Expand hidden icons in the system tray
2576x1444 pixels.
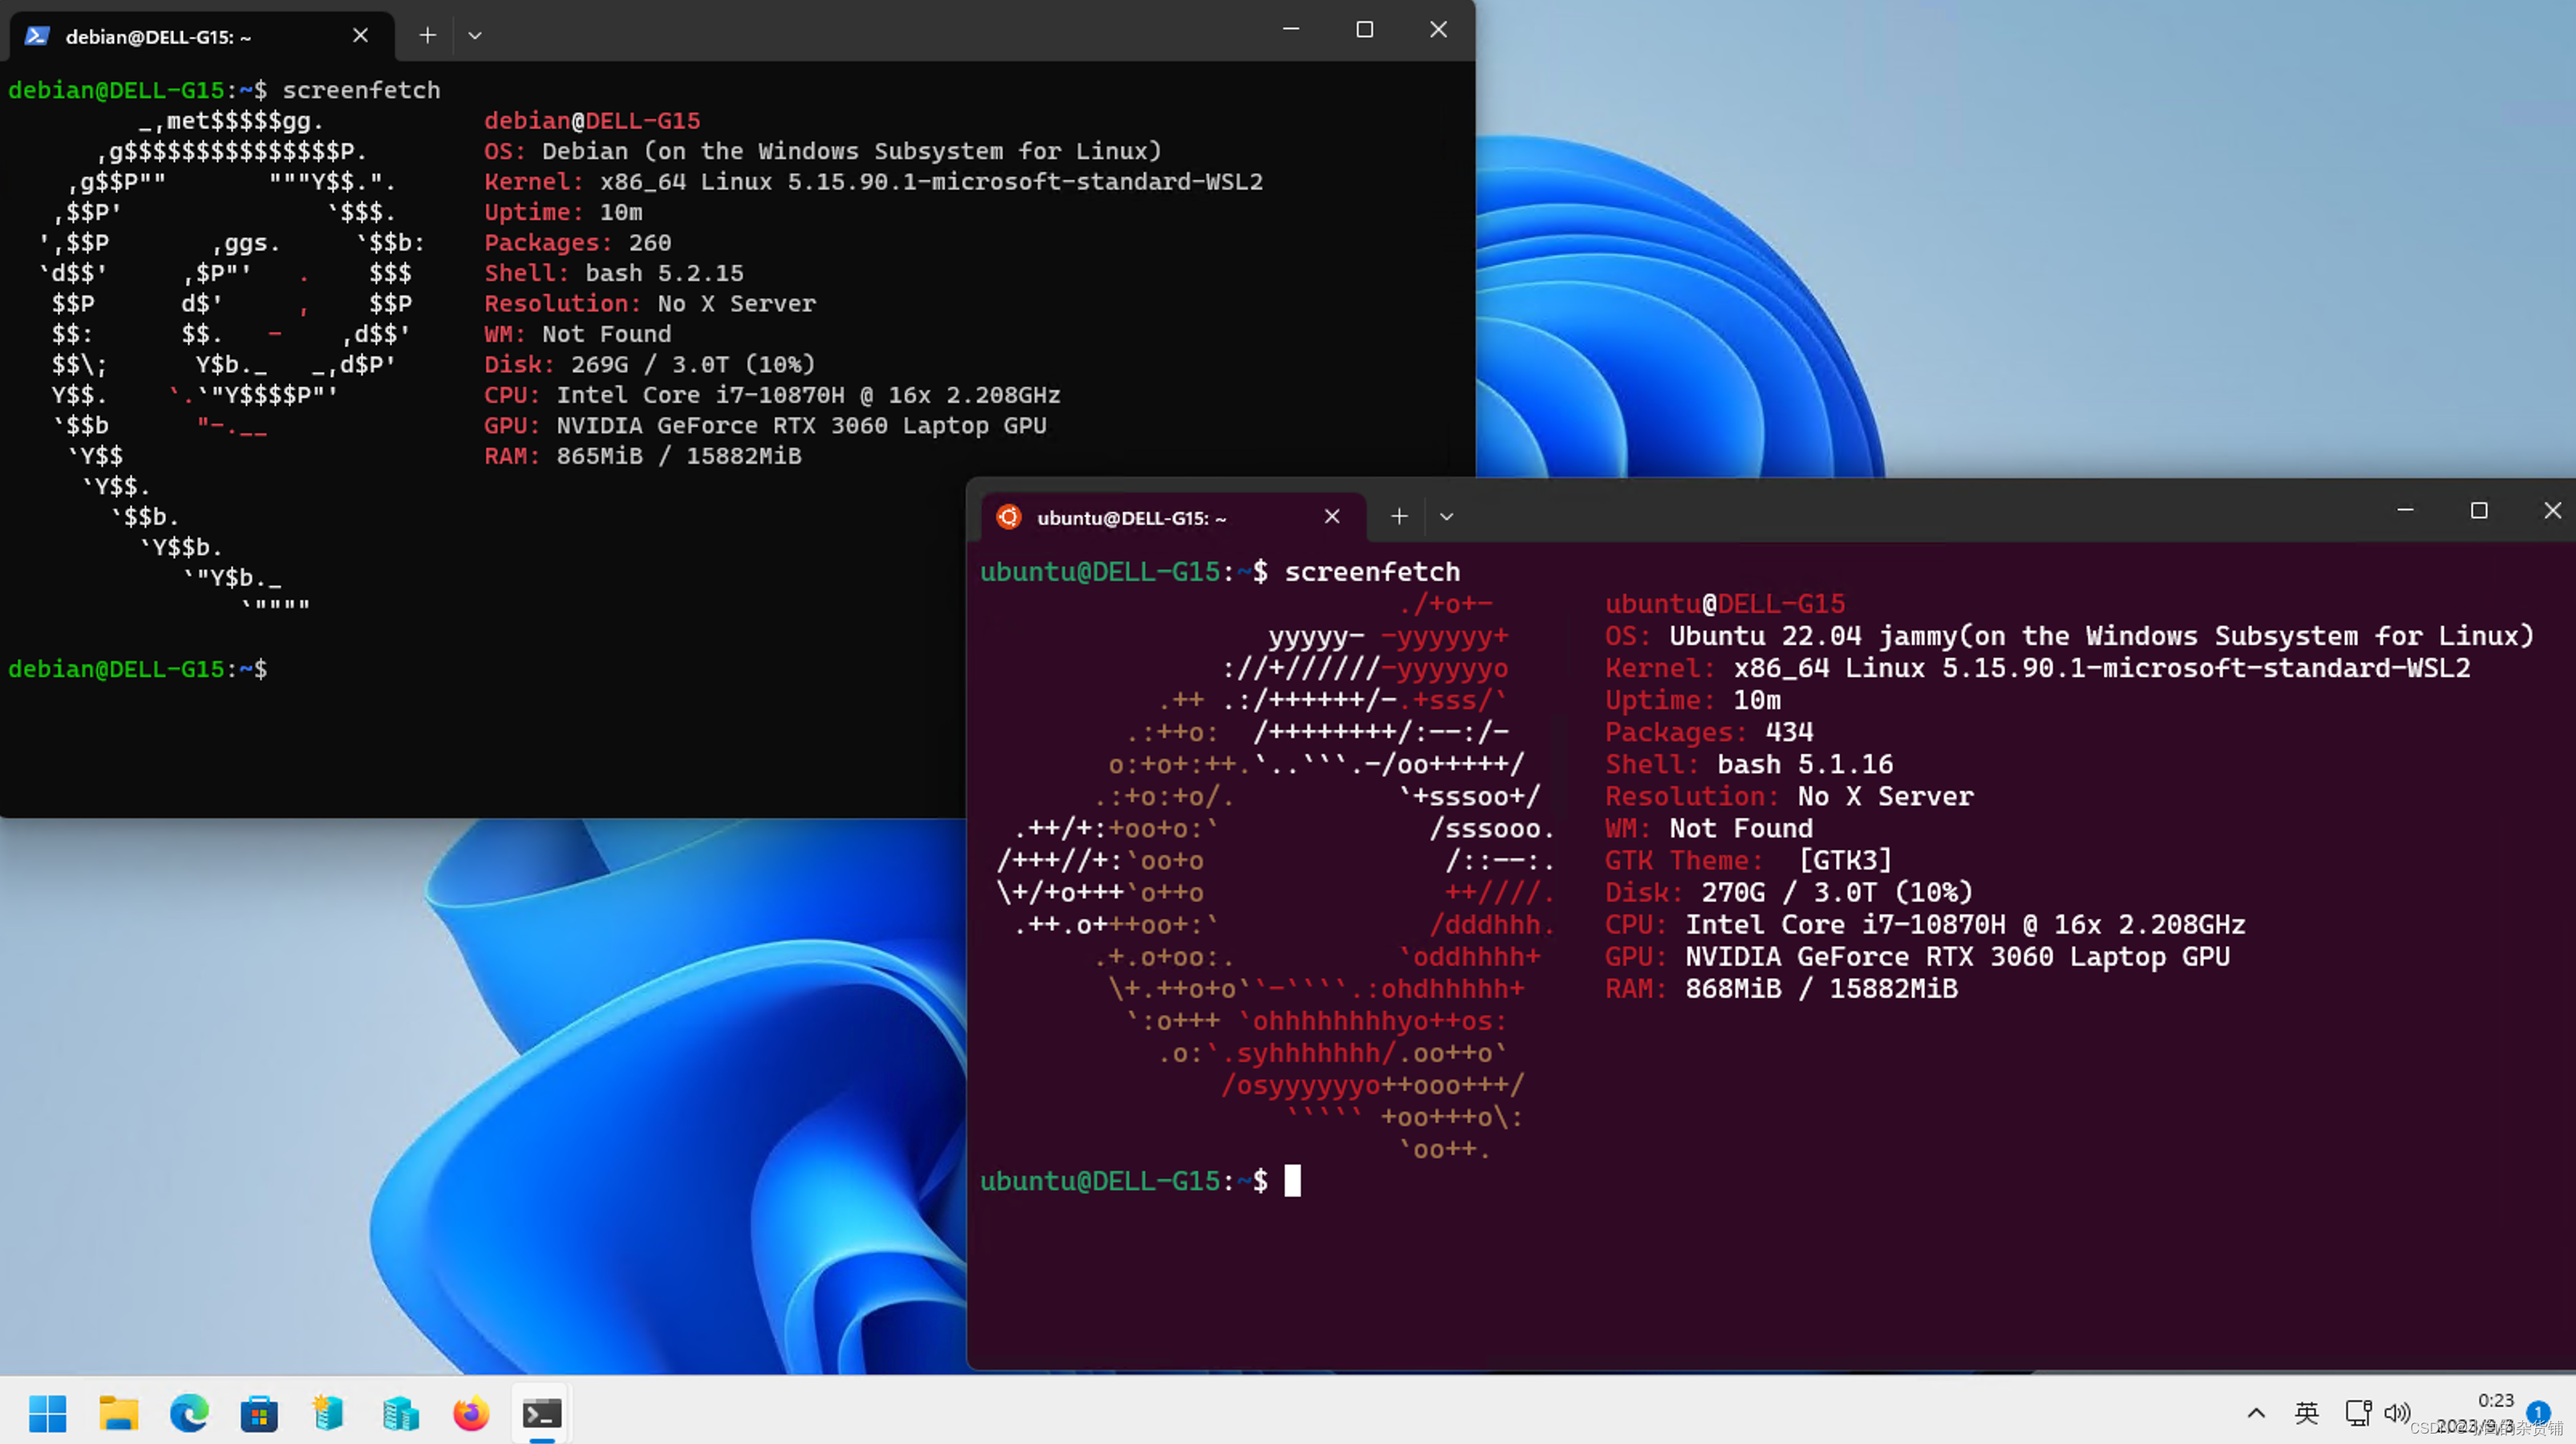(2256, 1413)
